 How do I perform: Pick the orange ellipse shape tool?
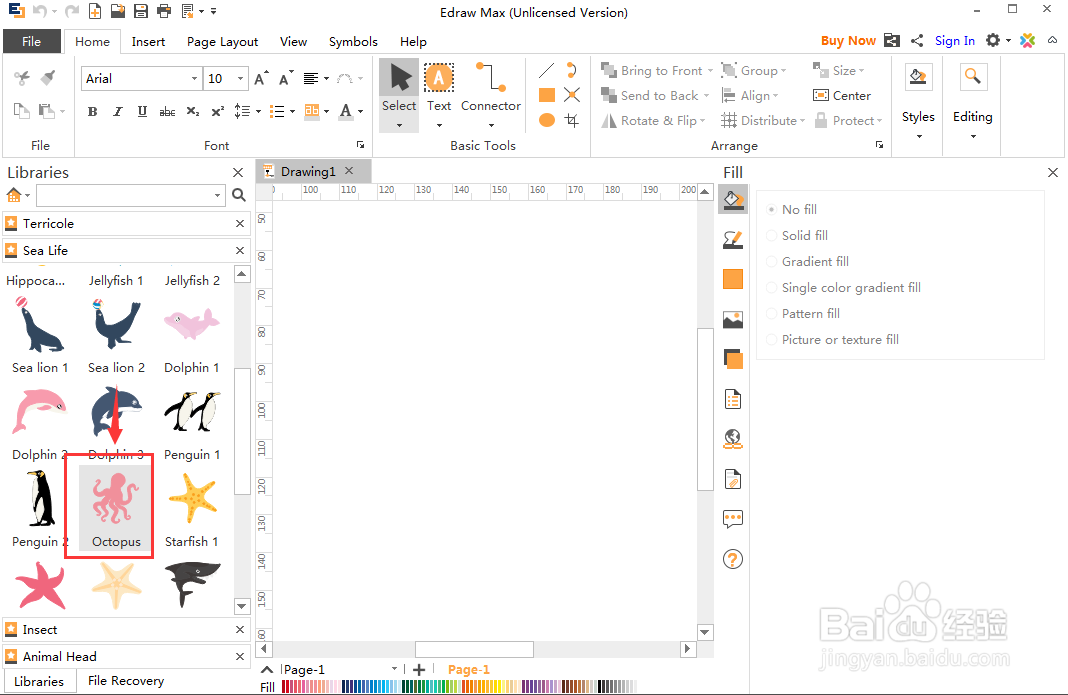546,120
